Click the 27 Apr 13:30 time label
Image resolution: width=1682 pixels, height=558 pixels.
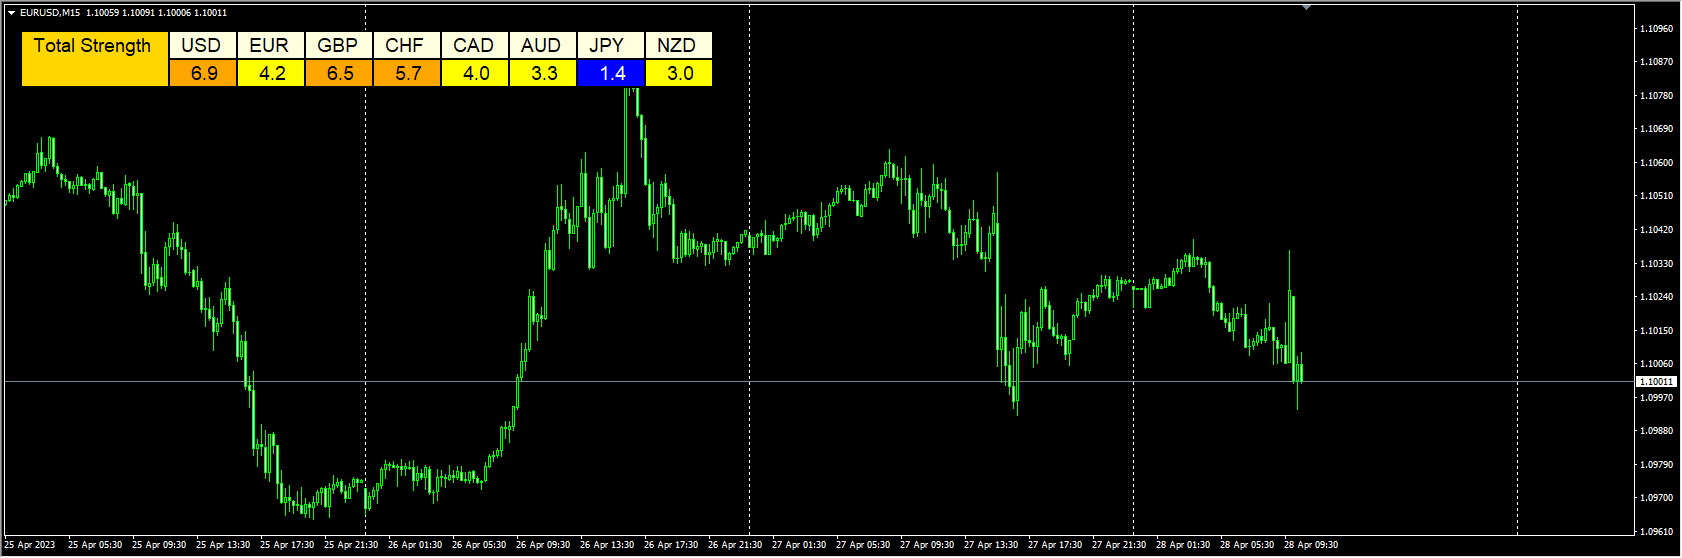coord(991,545)
